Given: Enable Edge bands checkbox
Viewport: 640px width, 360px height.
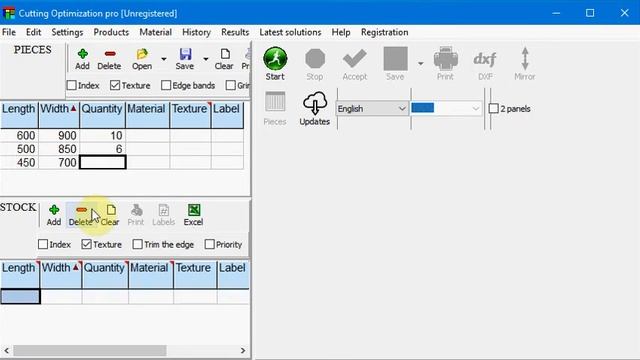Looking at the screenshot, I should pos(166,85).
